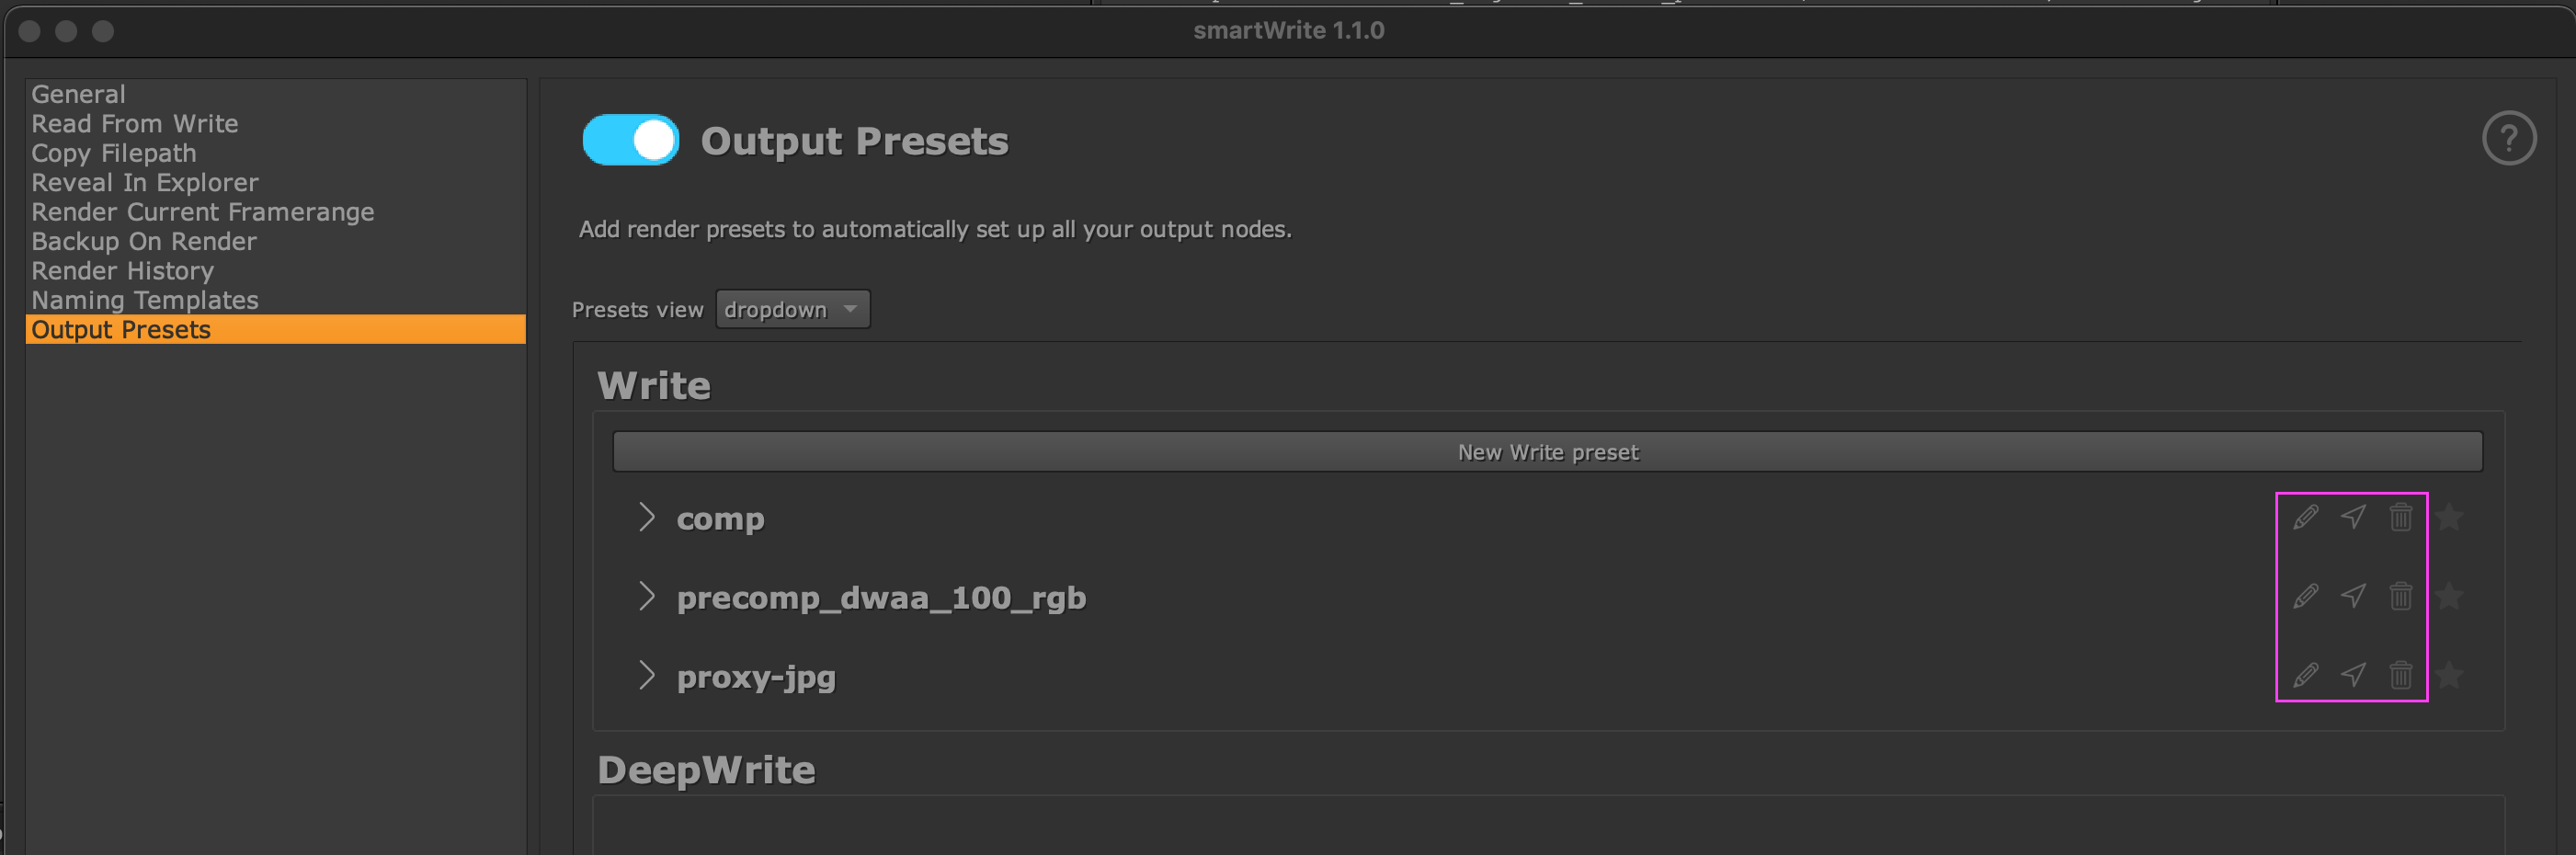This screenshot has width=2576, height=855.
Task: Edit the proxy-jpg preset with pencil icon
Action: point(2304,676)
